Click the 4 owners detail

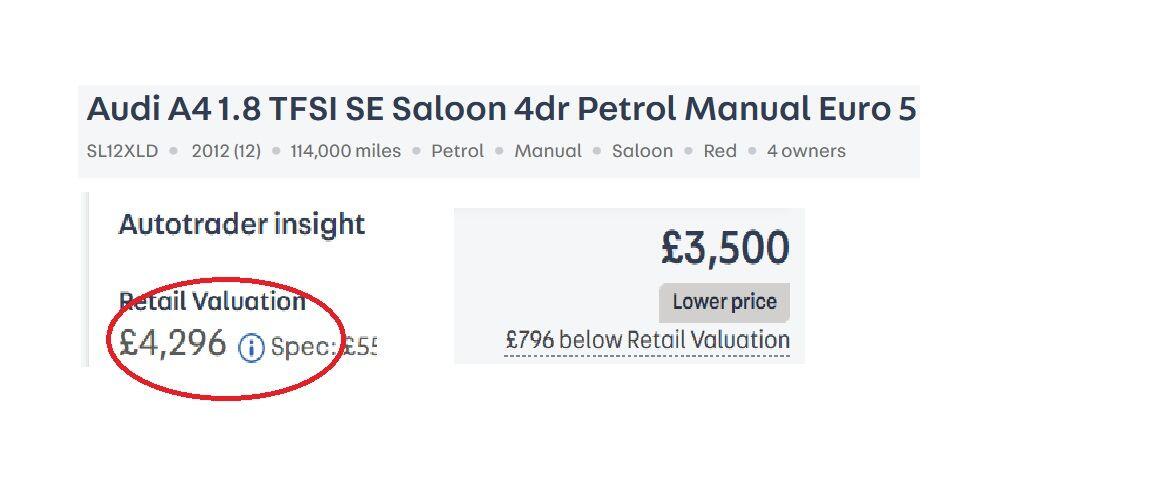click(x=806, y=151)
